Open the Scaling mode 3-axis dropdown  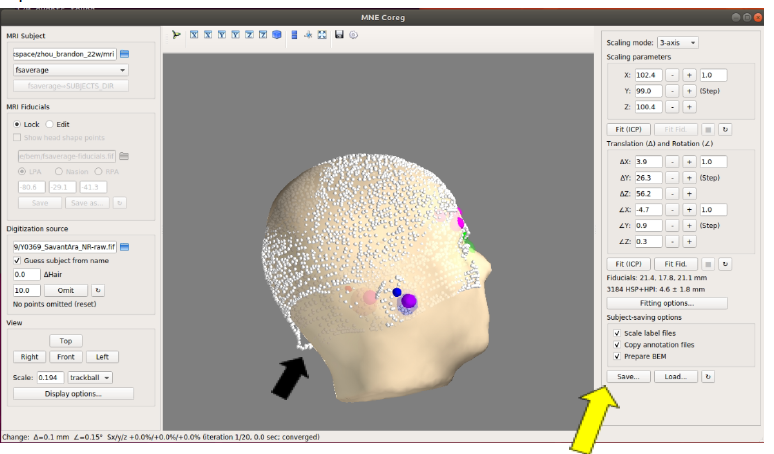[x=678, y=42]
